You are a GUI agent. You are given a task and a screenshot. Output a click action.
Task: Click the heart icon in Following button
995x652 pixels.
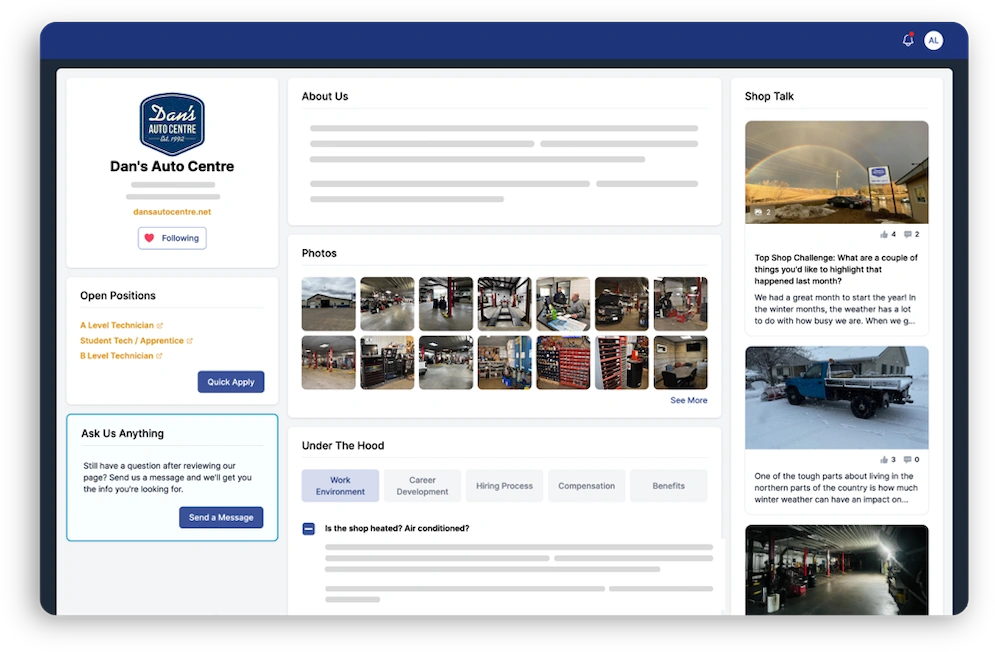tap(149, 238)
